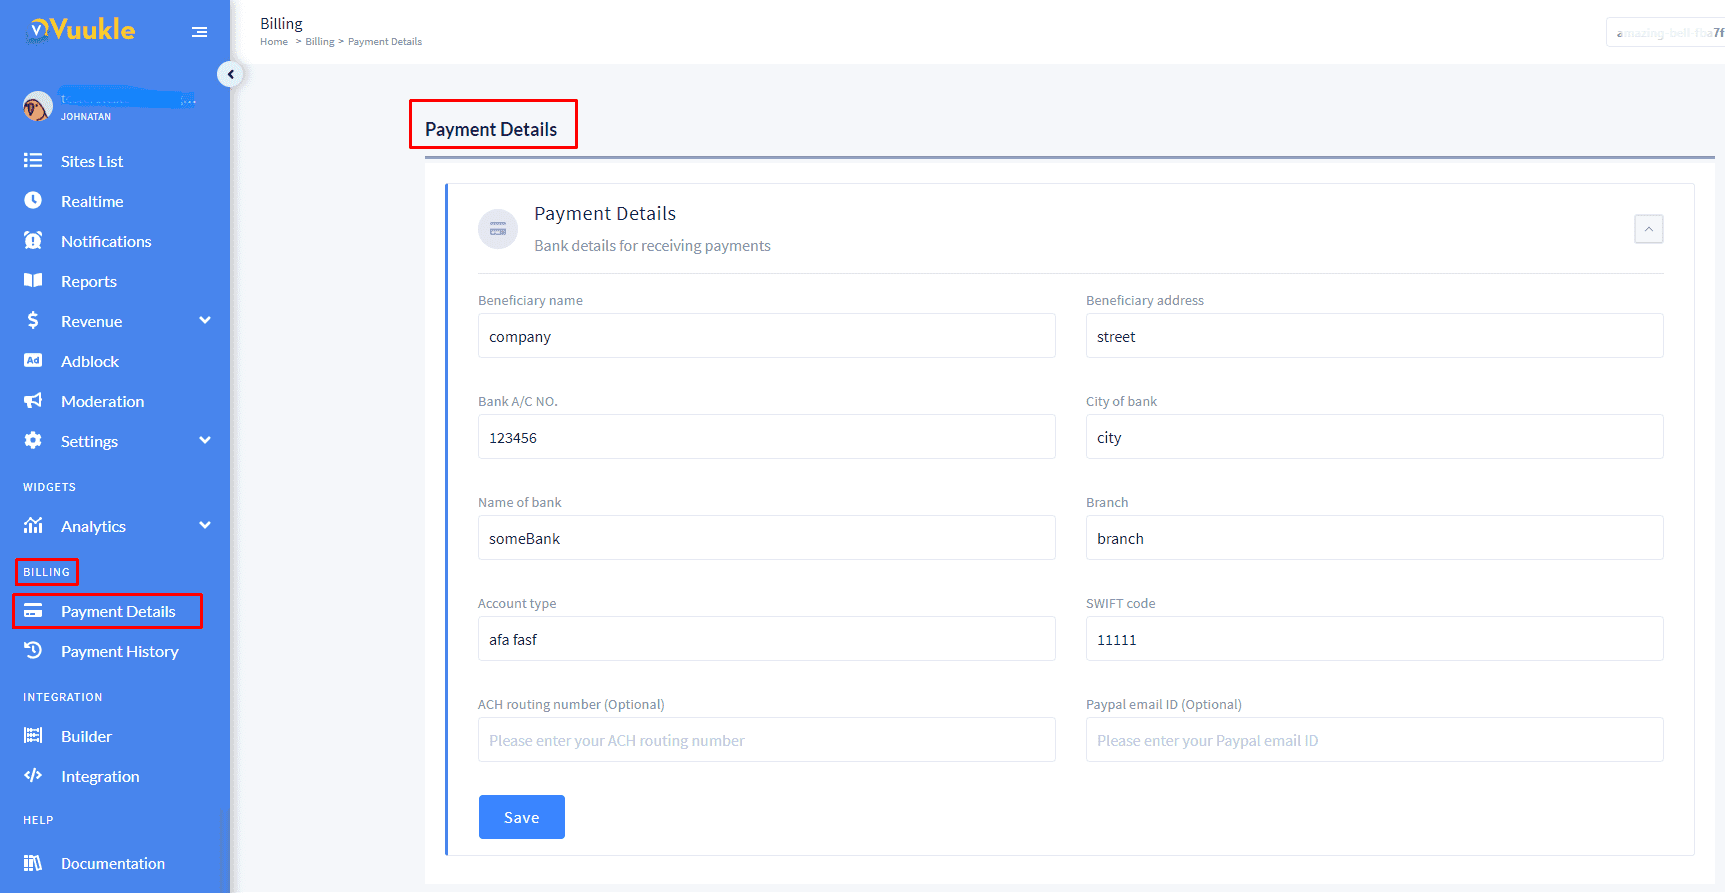Open Realtime via its clock icon

click(33, 201)
